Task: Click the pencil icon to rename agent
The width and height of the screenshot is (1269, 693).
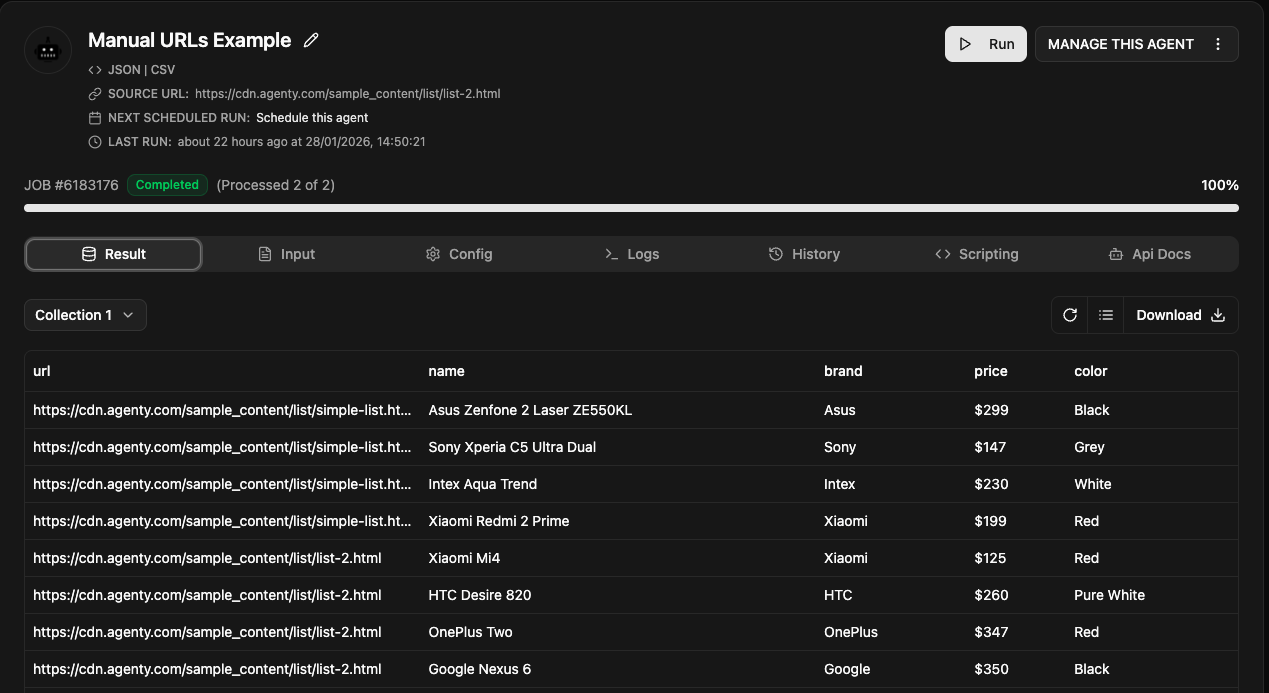Action: click(311, 40)
